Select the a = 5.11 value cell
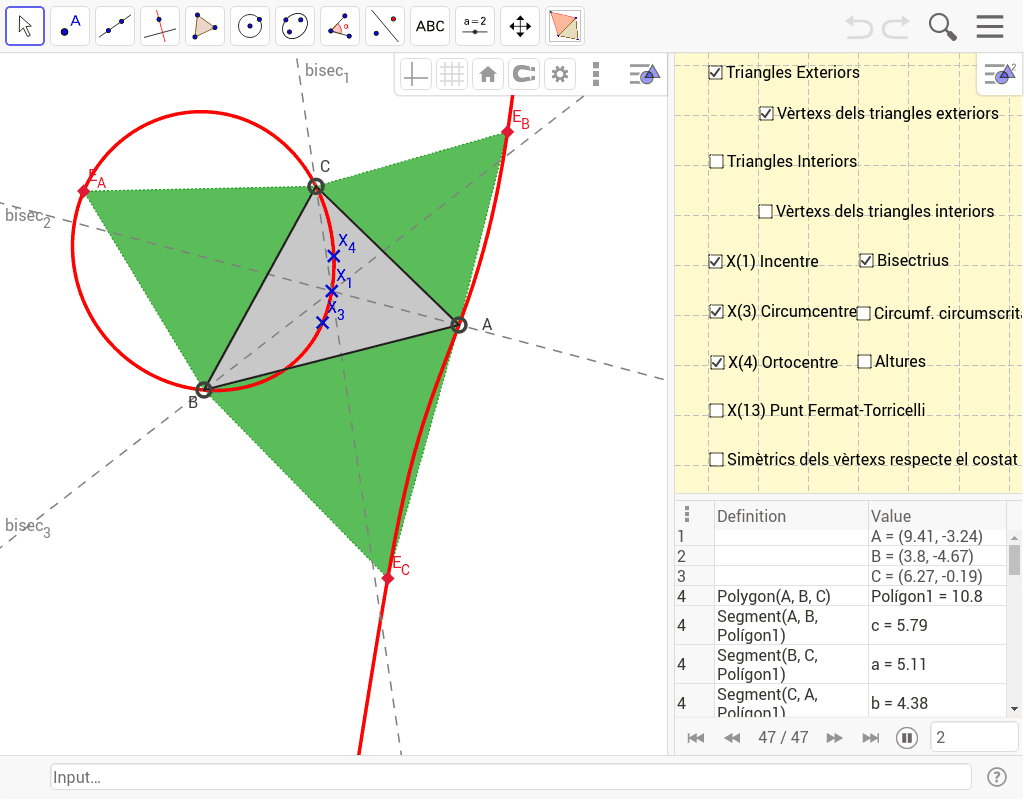The width and height of the screenshot is (1024, 800). [937, 665]
